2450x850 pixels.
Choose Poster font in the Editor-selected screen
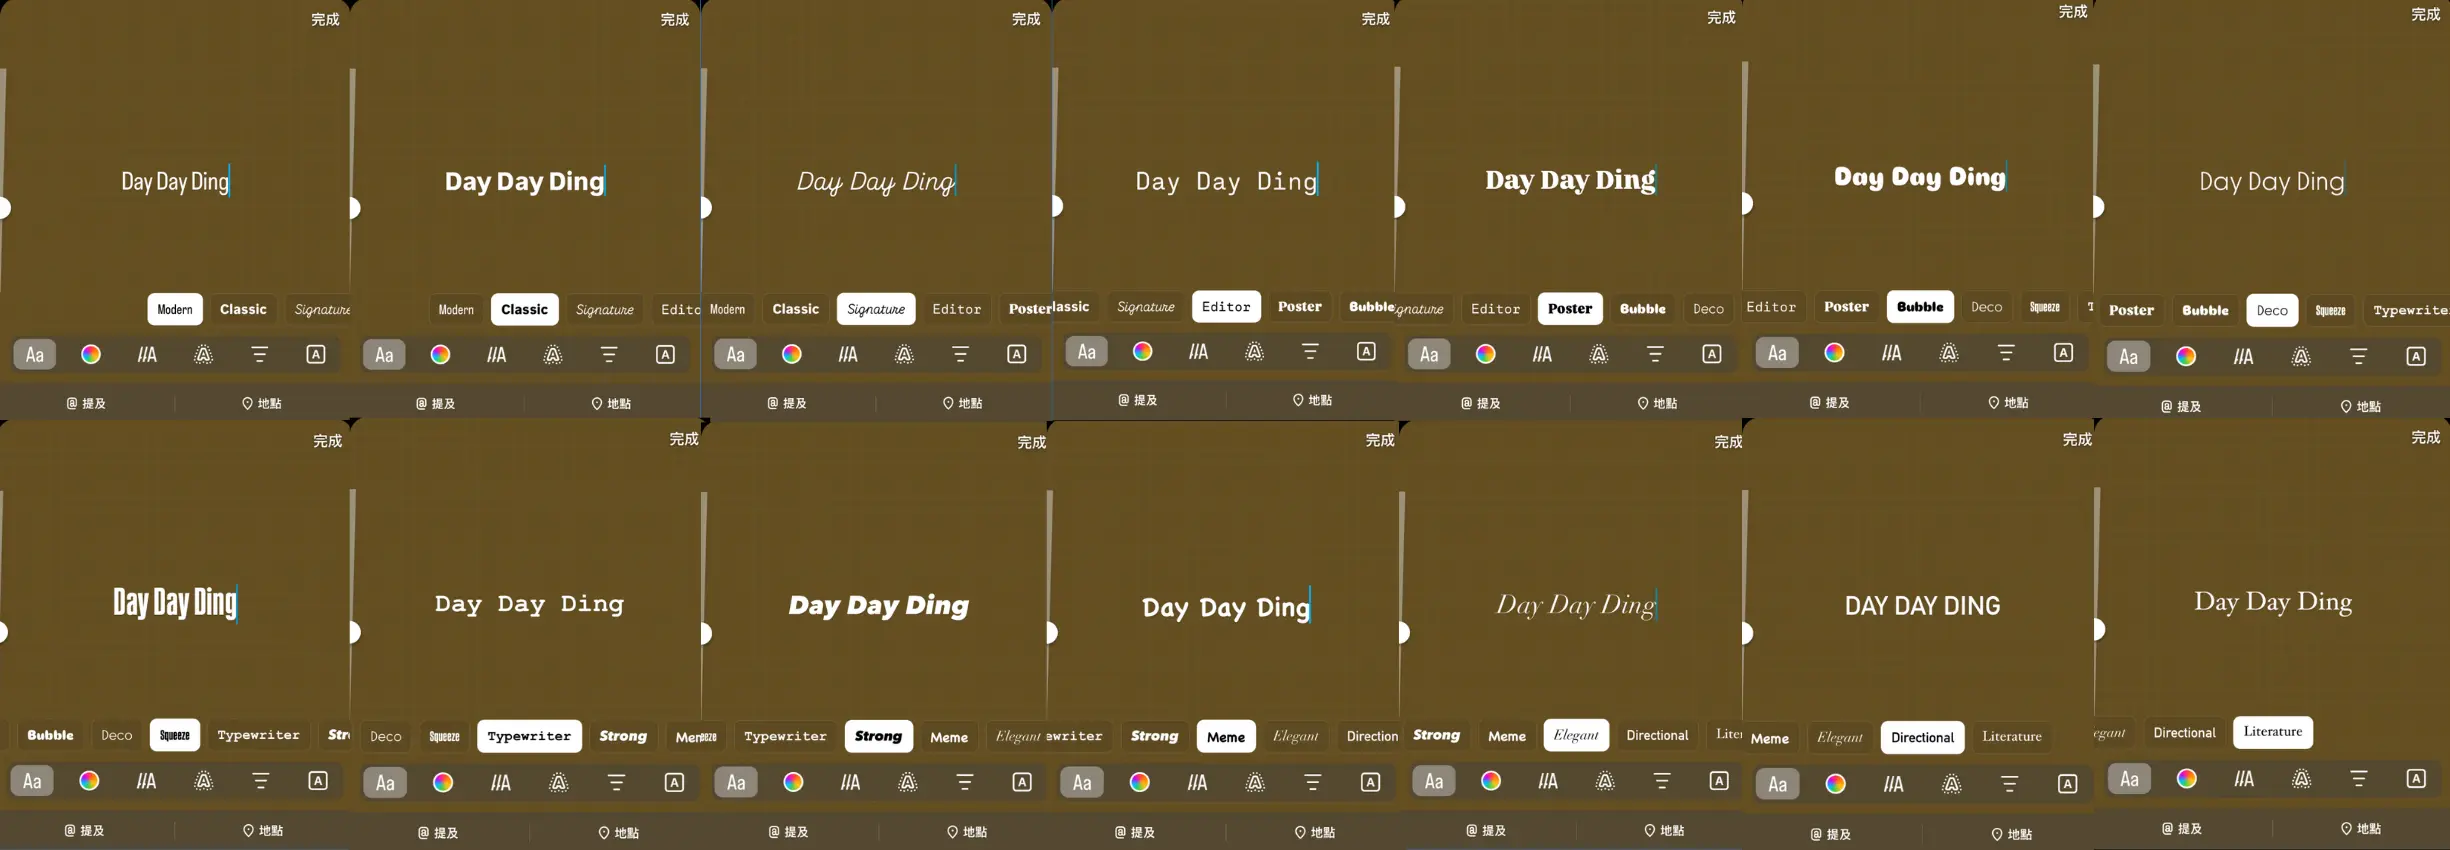[x=1299, y=306]
